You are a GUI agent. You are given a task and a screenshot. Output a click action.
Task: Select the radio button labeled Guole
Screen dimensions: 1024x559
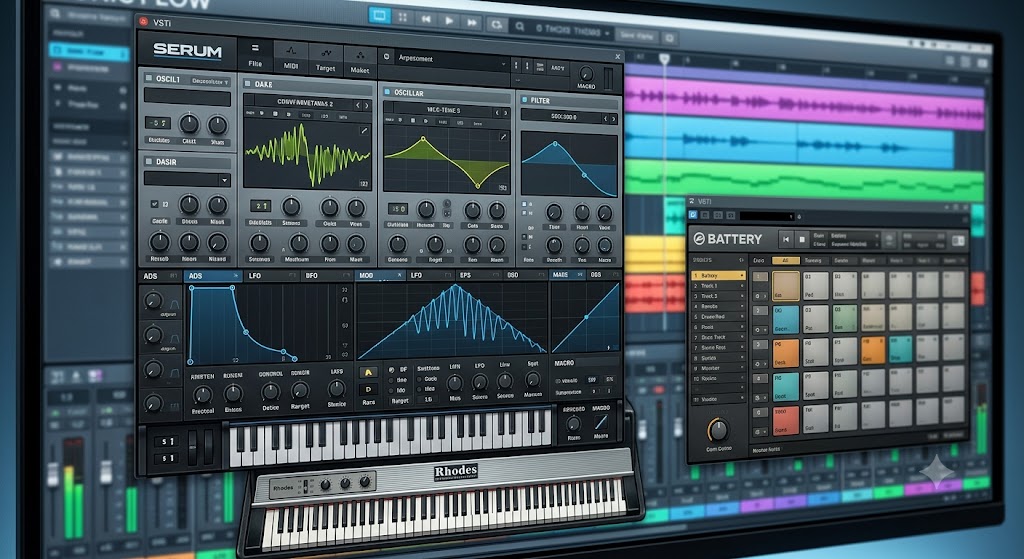(x=419, y=379)
